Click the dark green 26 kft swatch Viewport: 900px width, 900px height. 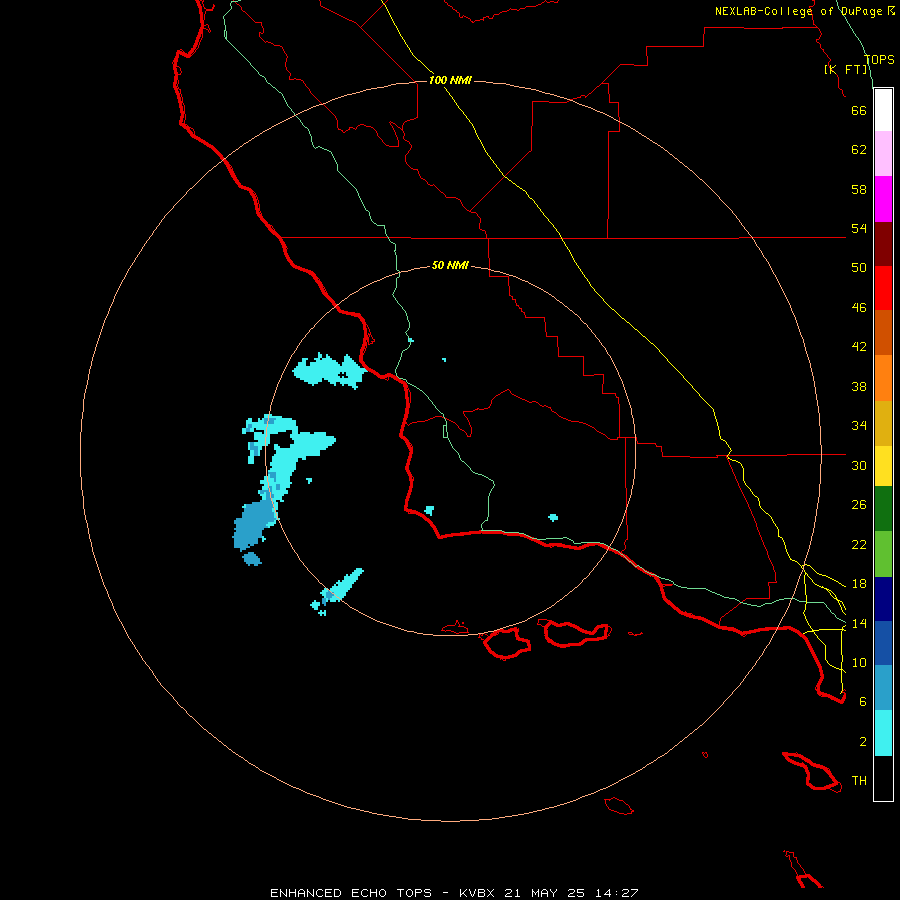point(883,509)
